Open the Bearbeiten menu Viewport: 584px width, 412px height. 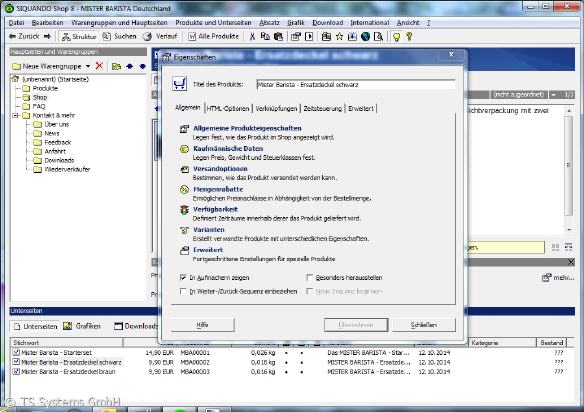tap(47, 23)
